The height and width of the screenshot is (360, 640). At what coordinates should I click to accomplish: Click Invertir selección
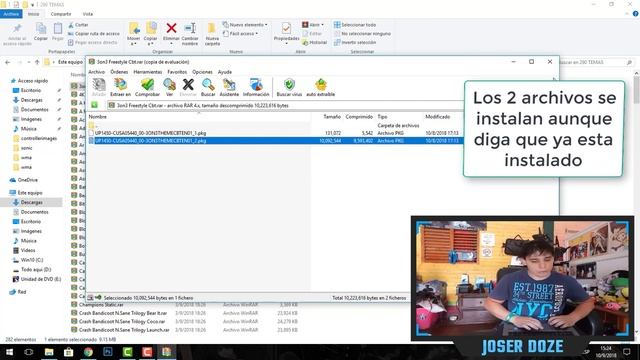(x=355, y=42)
